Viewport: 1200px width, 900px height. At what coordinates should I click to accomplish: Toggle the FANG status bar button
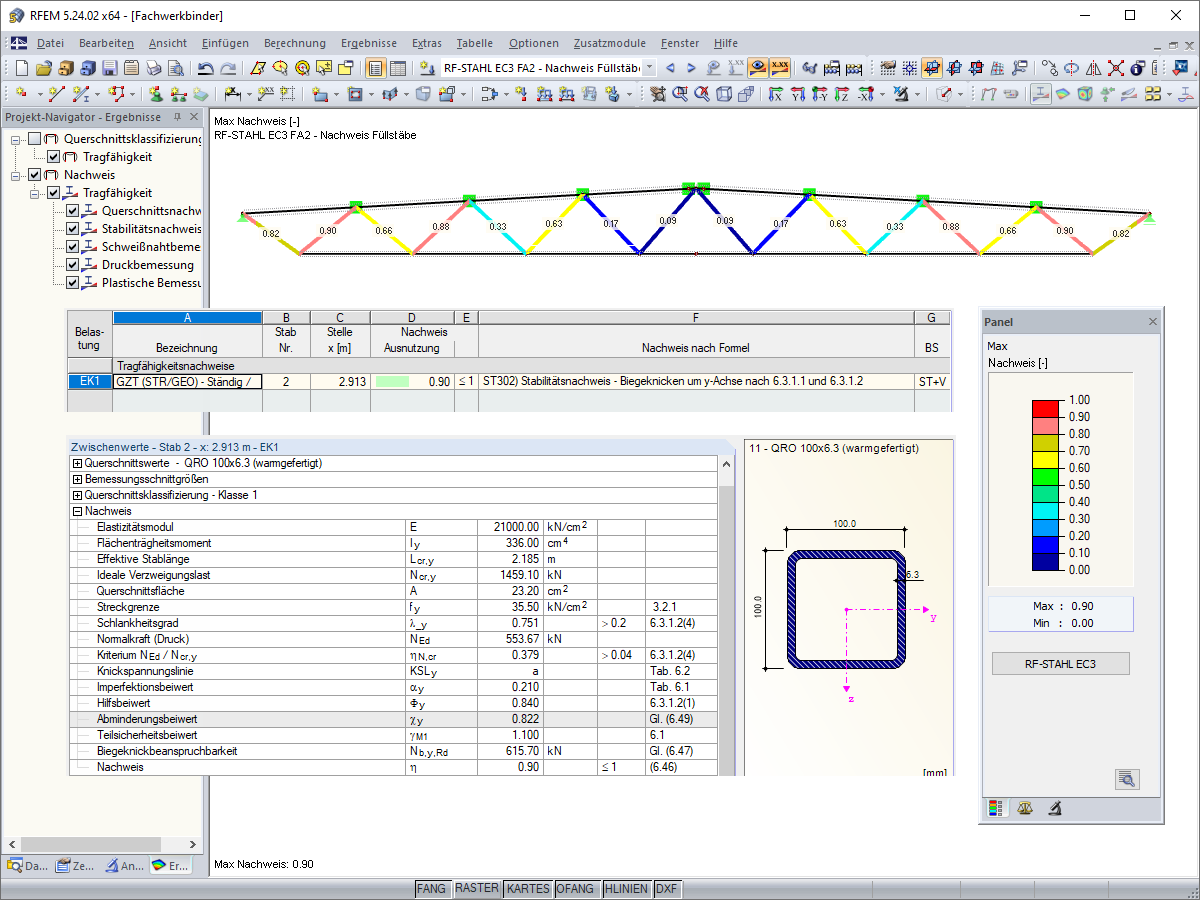click(432, 888)
